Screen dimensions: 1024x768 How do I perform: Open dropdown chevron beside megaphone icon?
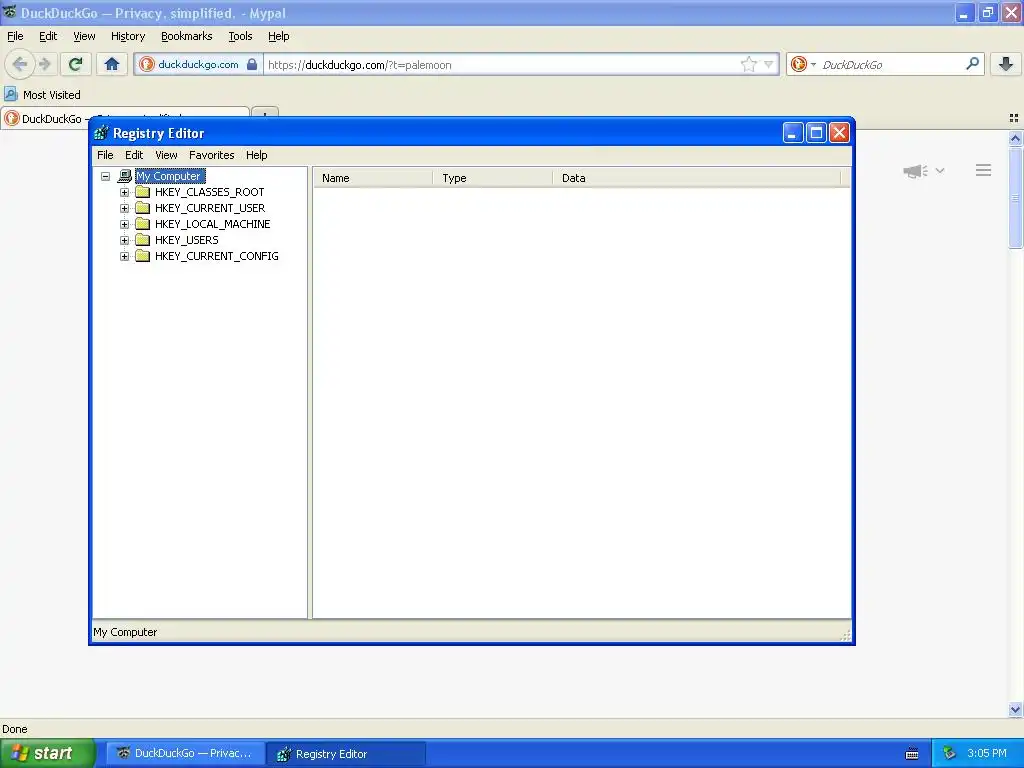940,170
